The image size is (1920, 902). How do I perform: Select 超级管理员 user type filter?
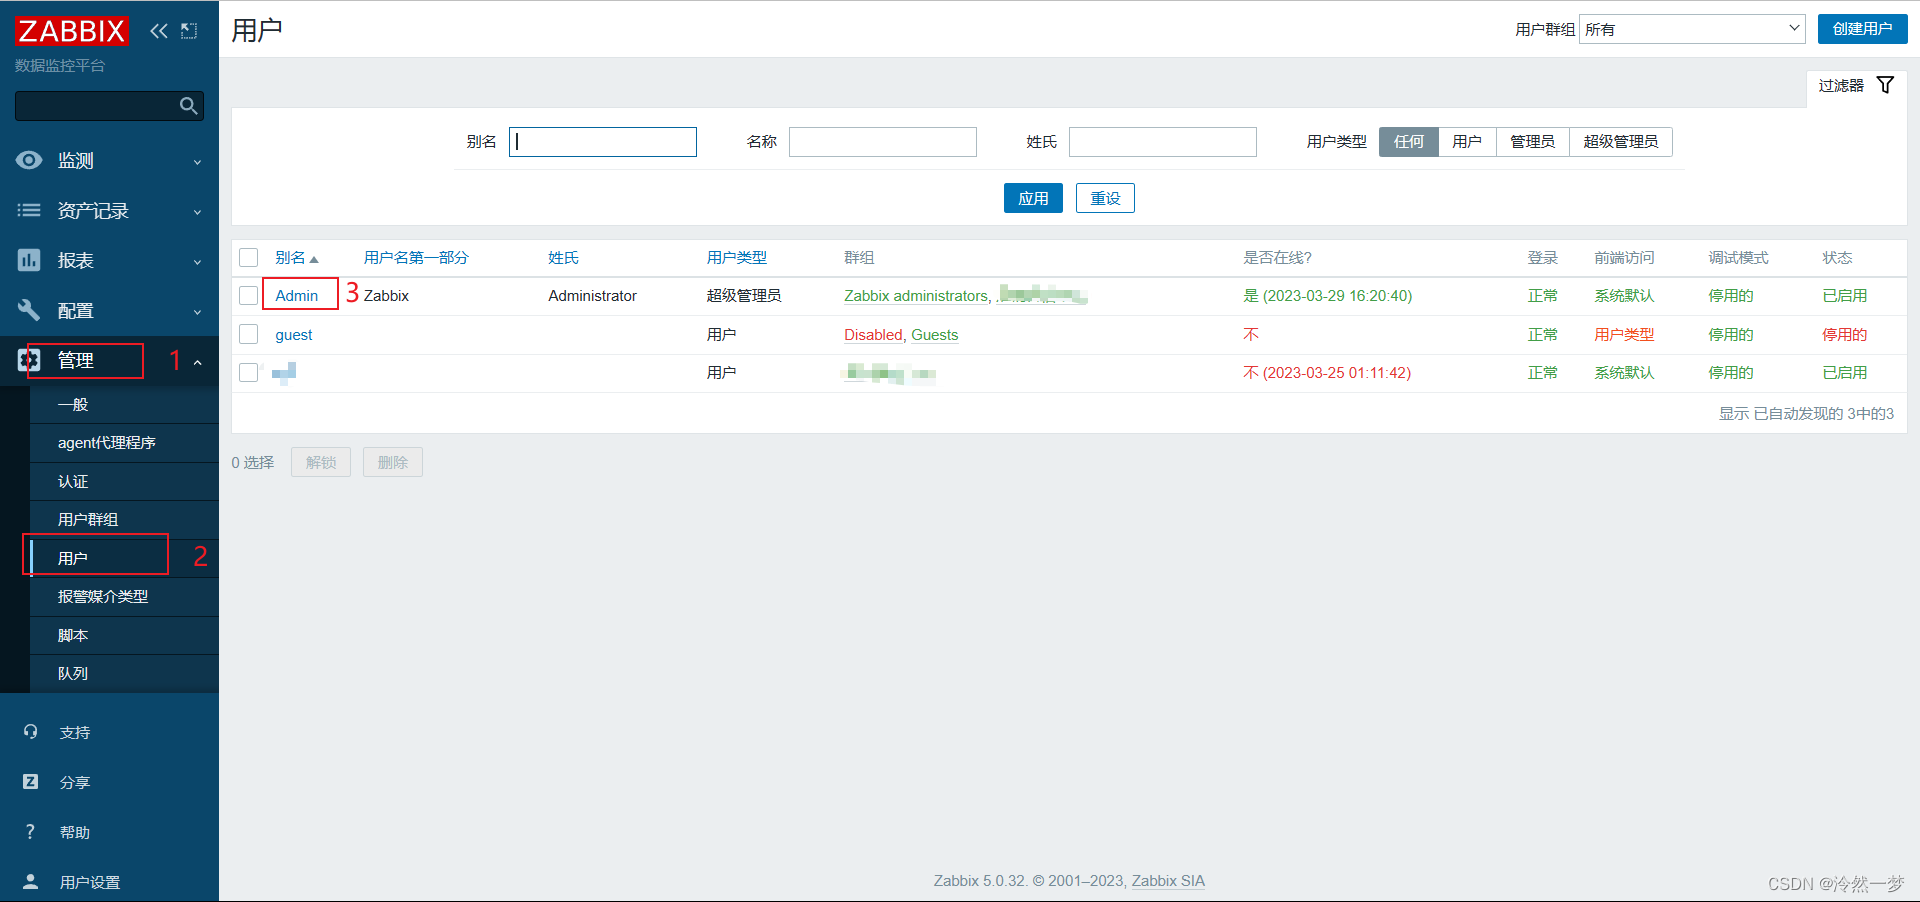tap(1620, 142)
